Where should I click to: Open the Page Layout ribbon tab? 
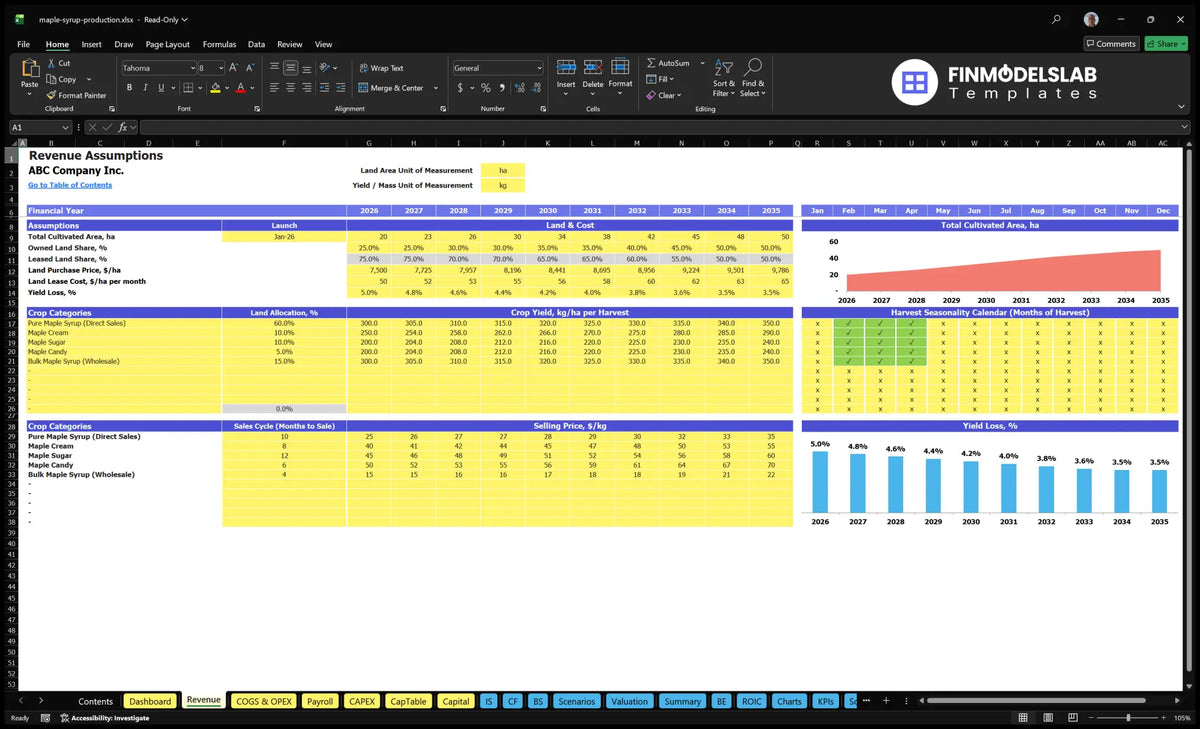[167, 44]
